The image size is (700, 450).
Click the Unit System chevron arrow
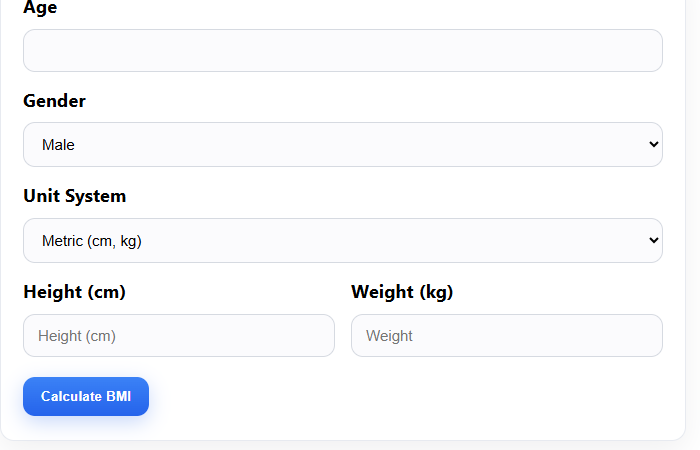654,241
